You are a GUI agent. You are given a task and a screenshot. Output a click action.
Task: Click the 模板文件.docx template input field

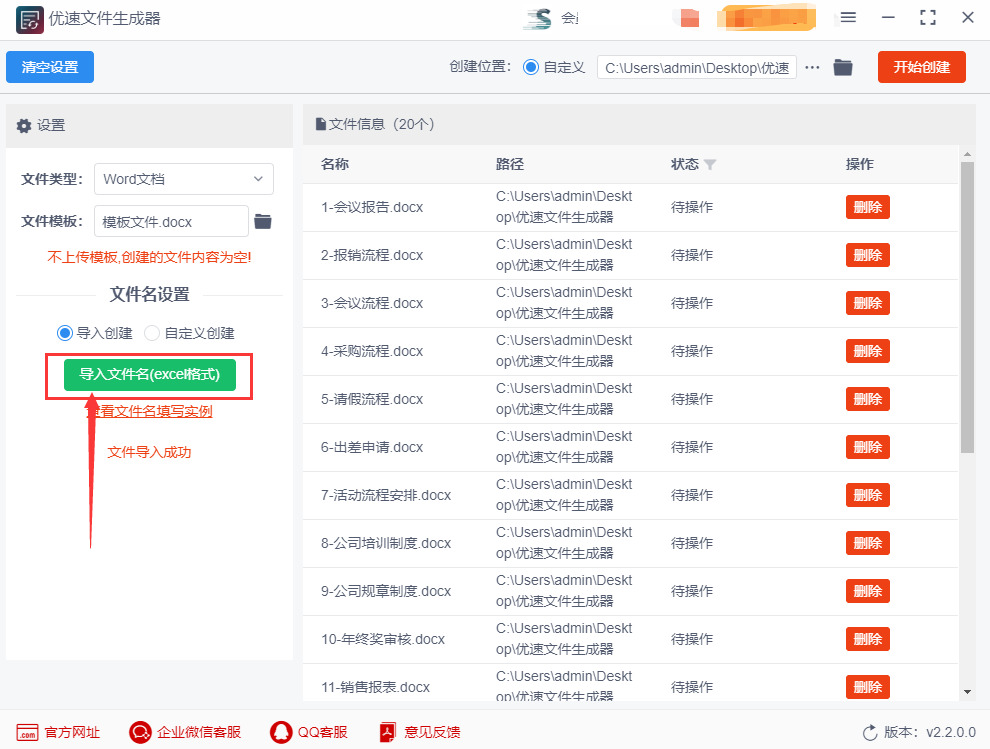click(171, 222)
